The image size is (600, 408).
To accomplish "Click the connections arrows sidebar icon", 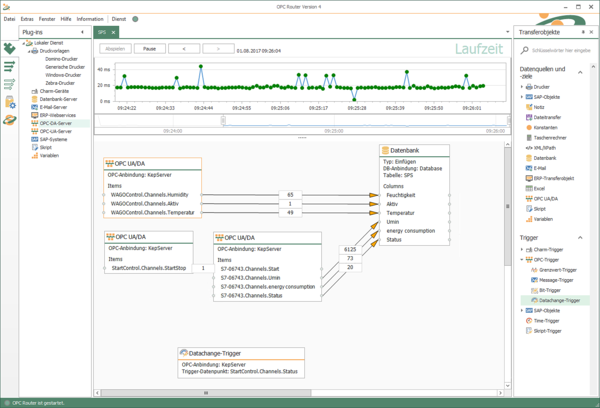I will (9, 66).
